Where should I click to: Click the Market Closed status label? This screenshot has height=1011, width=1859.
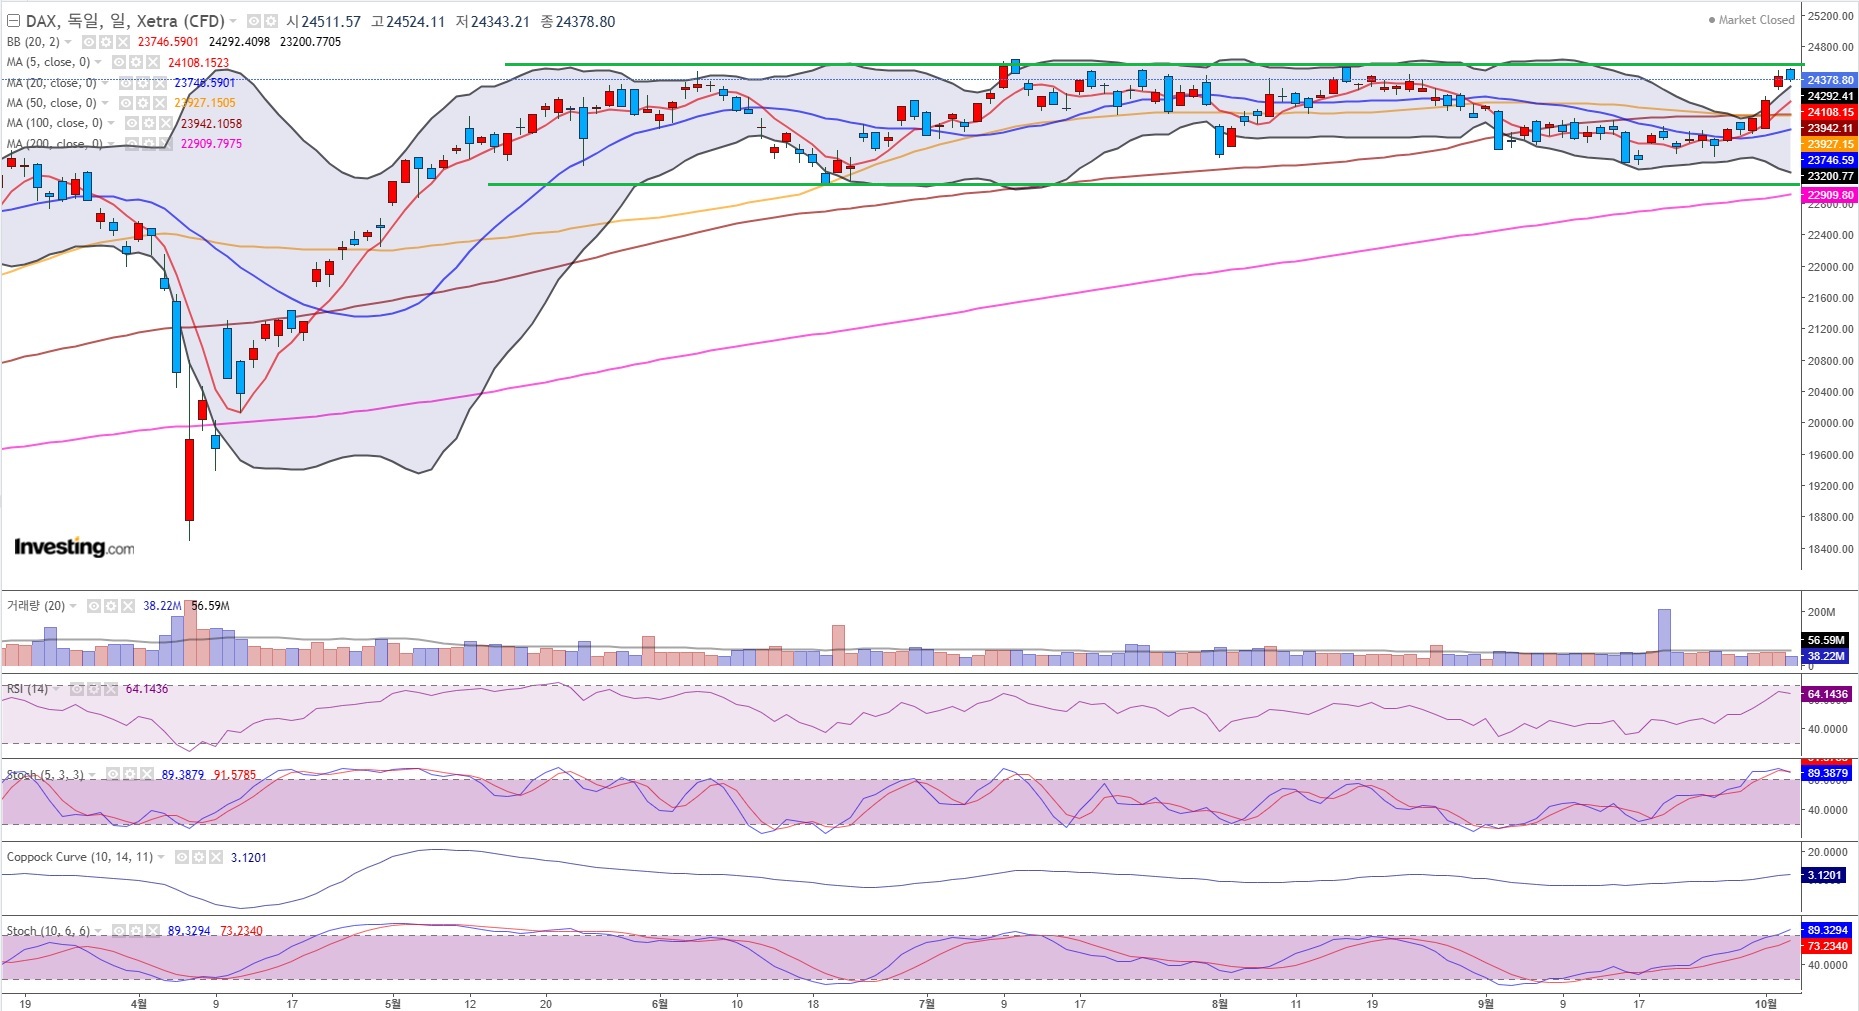pyautogui.click(x=1752, y=20)
